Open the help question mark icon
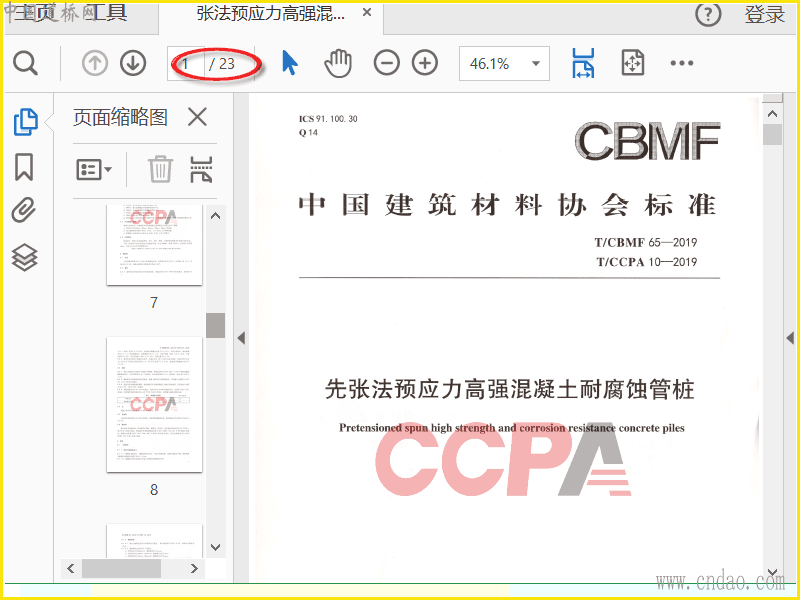Viewport: 800px width, 600px height. click(x=708, y=15)
